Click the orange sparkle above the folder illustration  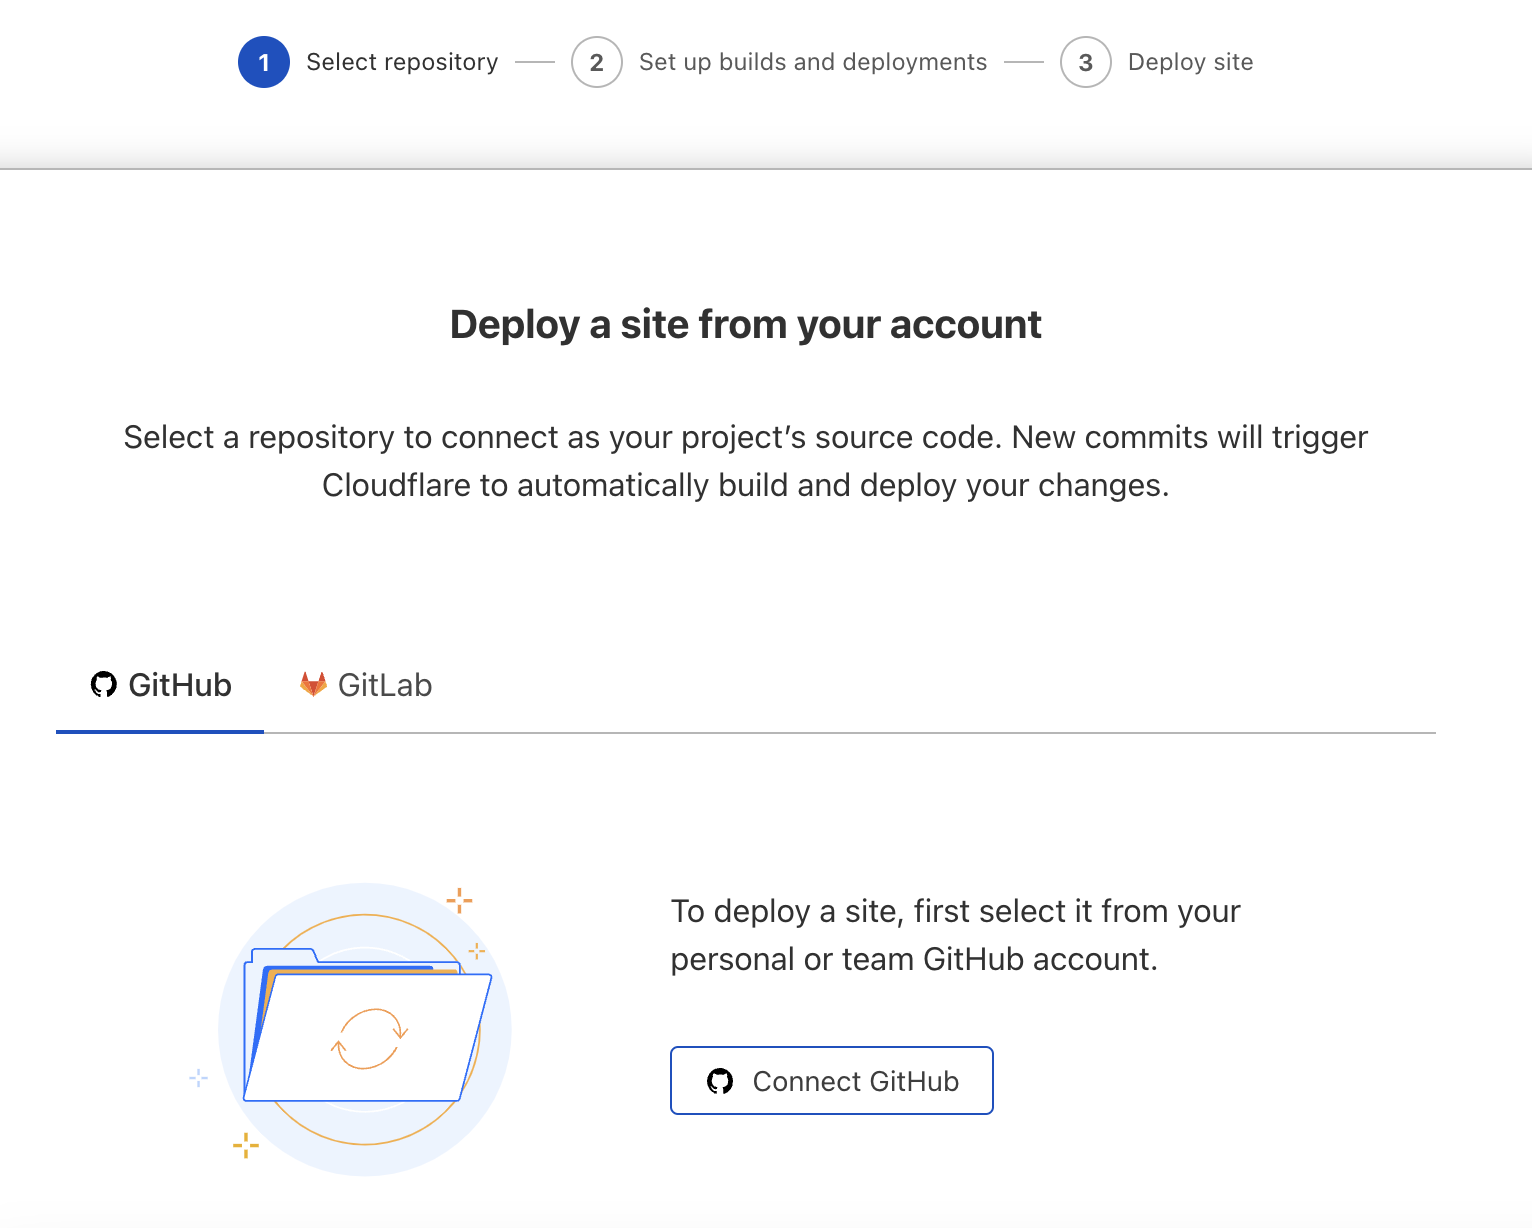(x=459, y=900)
